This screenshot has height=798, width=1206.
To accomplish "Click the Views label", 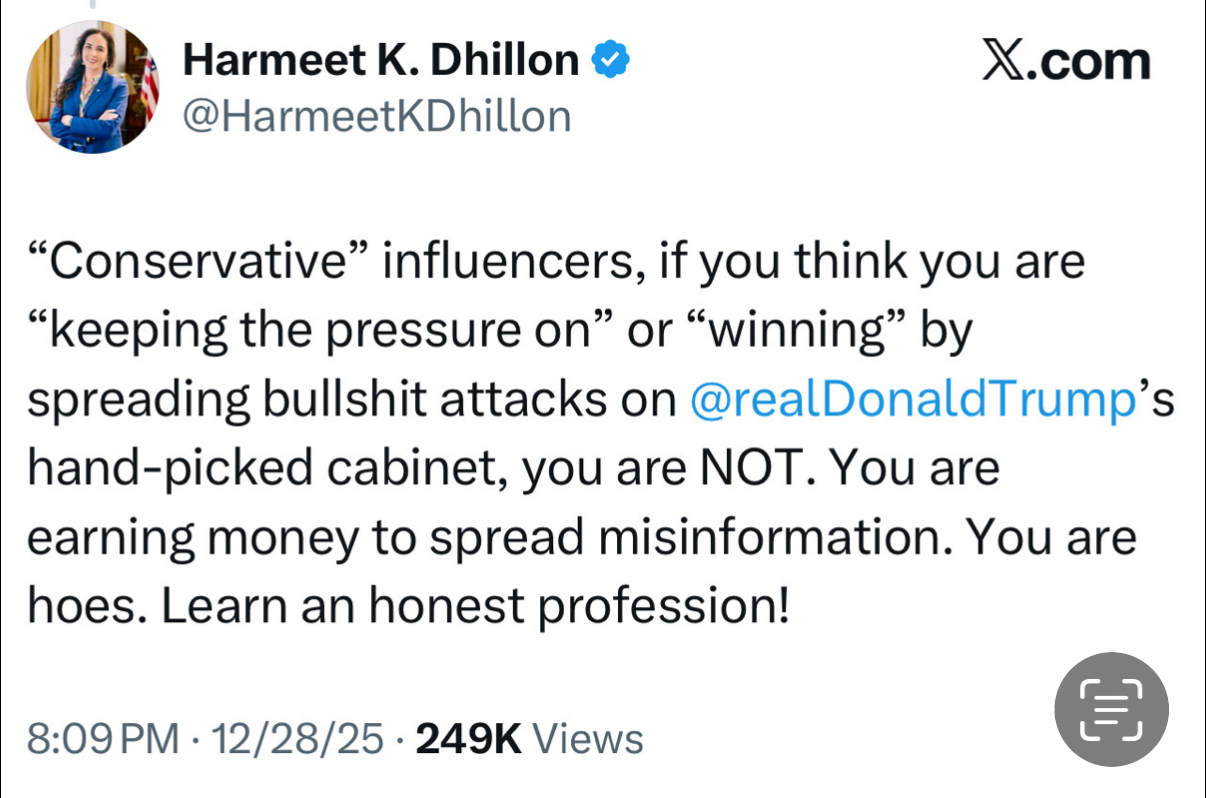I will [x=587, y=739].
